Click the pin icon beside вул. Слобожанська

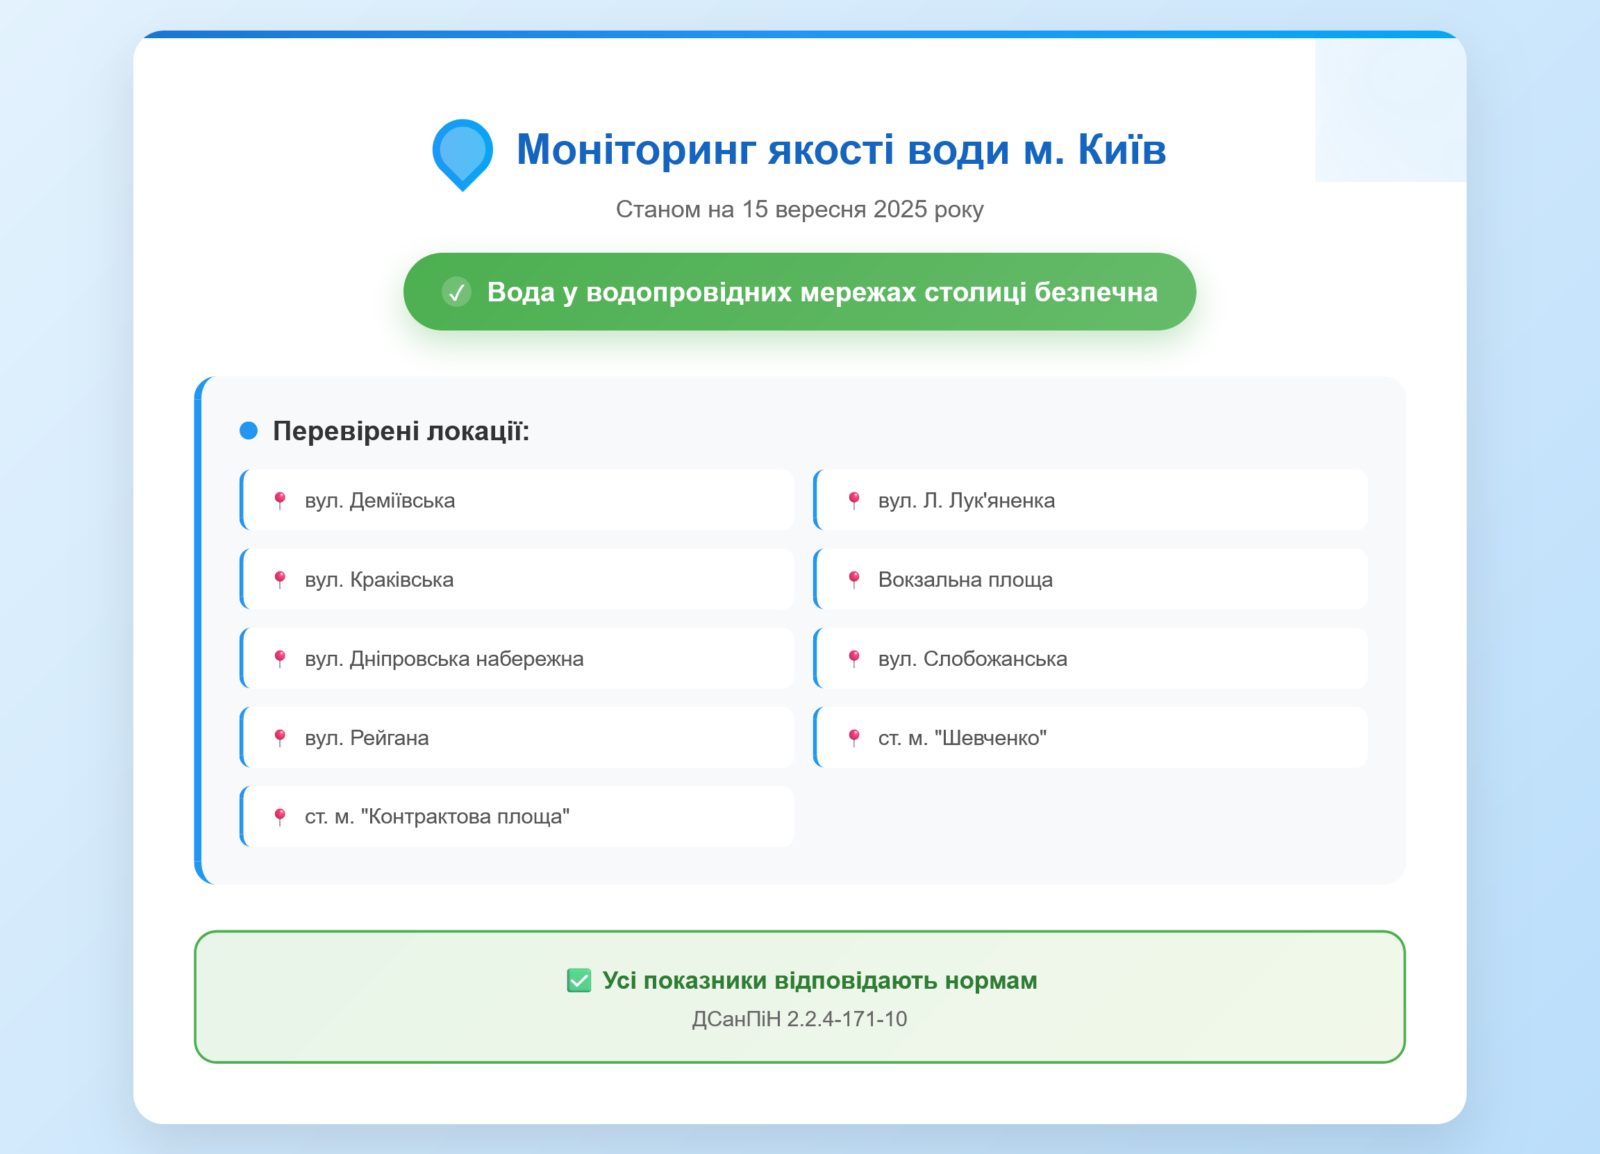(x=854, y=658)
